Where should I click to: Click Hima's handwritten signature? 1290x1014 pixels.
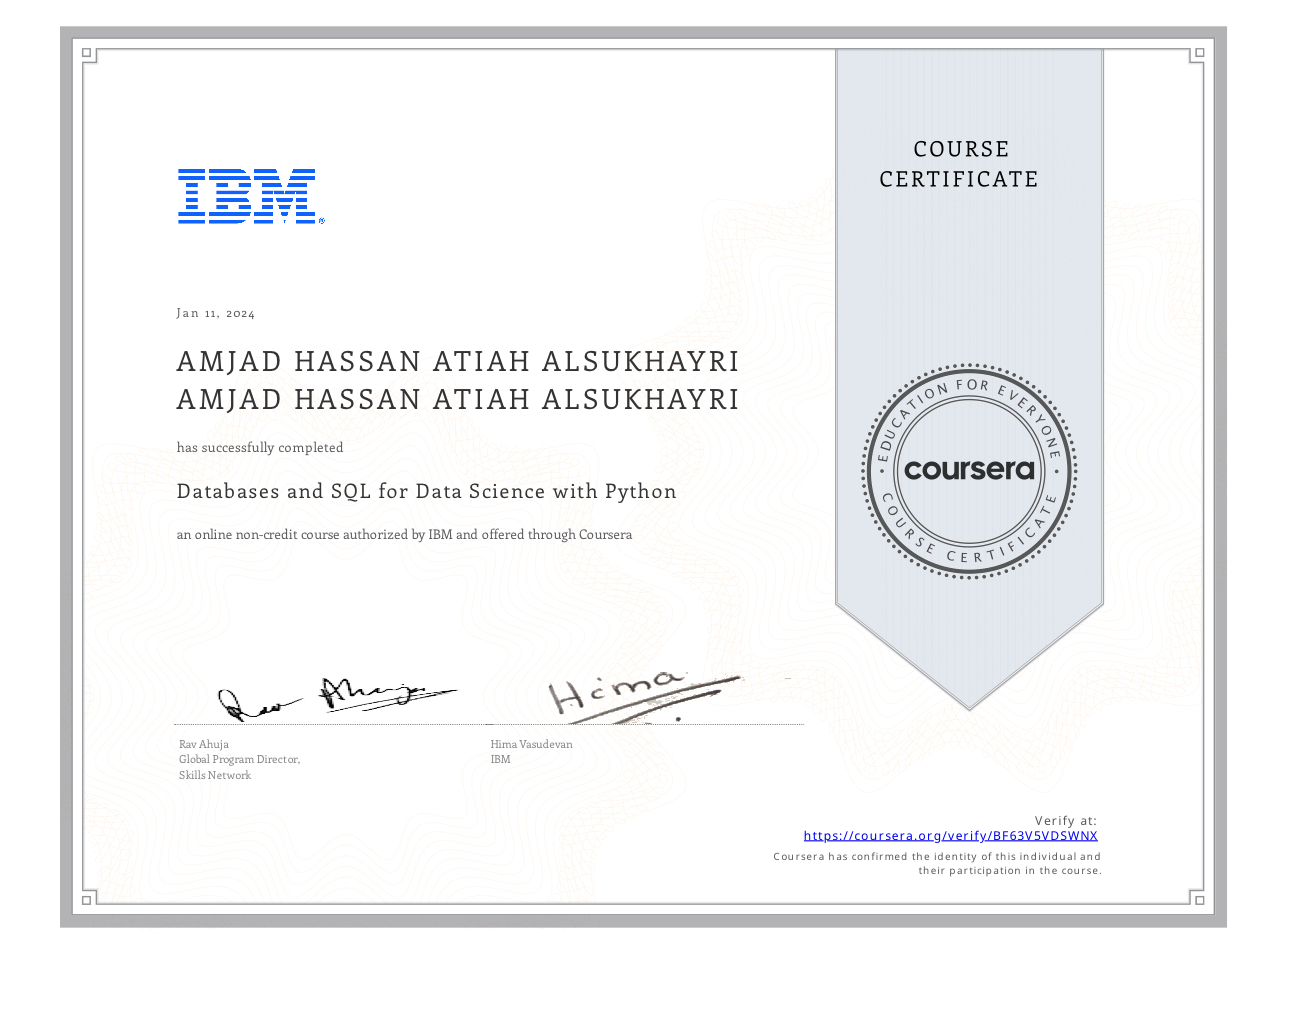640,695
